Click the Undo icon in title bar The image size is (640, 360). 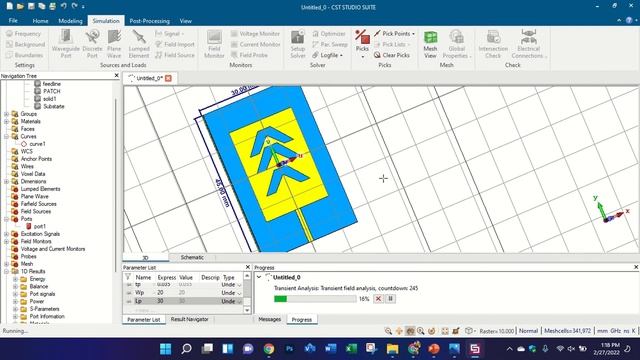click(x=64, y=7)
